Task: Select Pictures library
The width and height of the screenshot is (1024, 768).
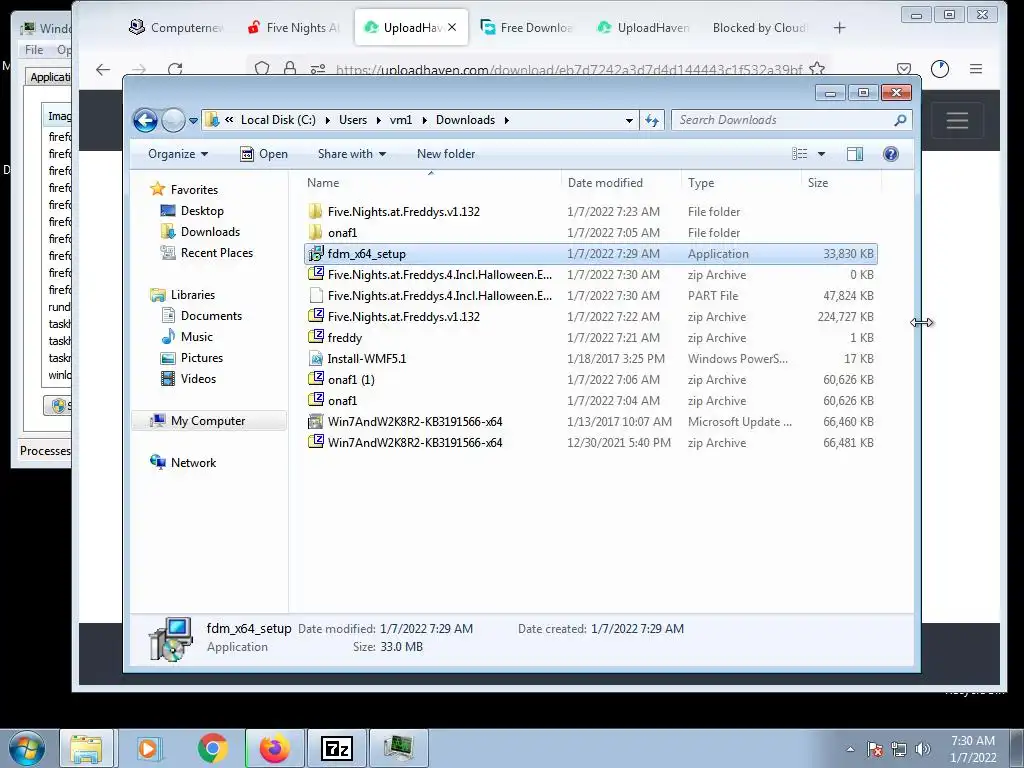Action: click(x=193, y=358)
